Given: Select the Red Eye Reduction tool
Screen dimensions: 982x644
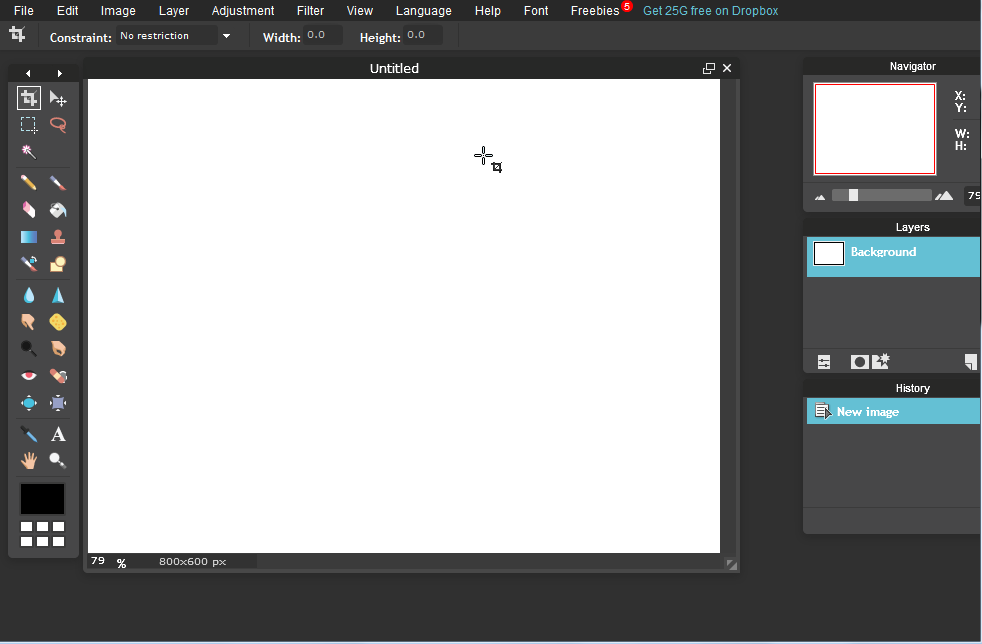Looking at the screenshot, I should [29, 376].
